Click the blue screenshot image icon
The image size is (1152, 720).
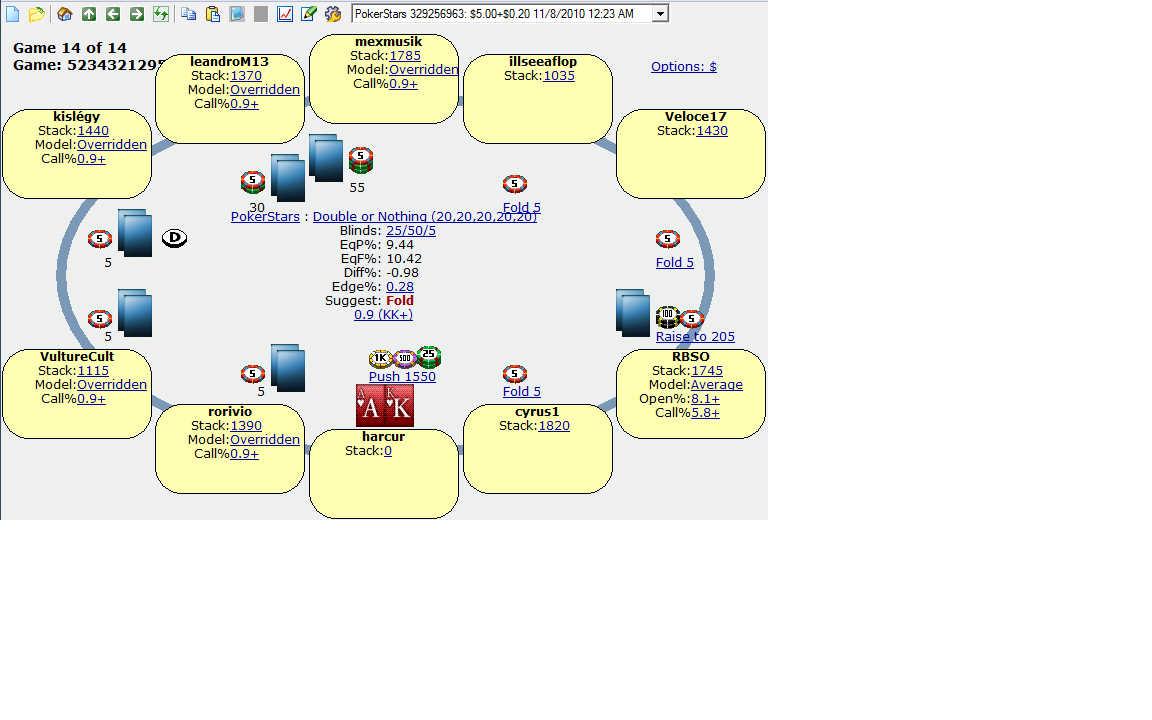pos(237,14)
